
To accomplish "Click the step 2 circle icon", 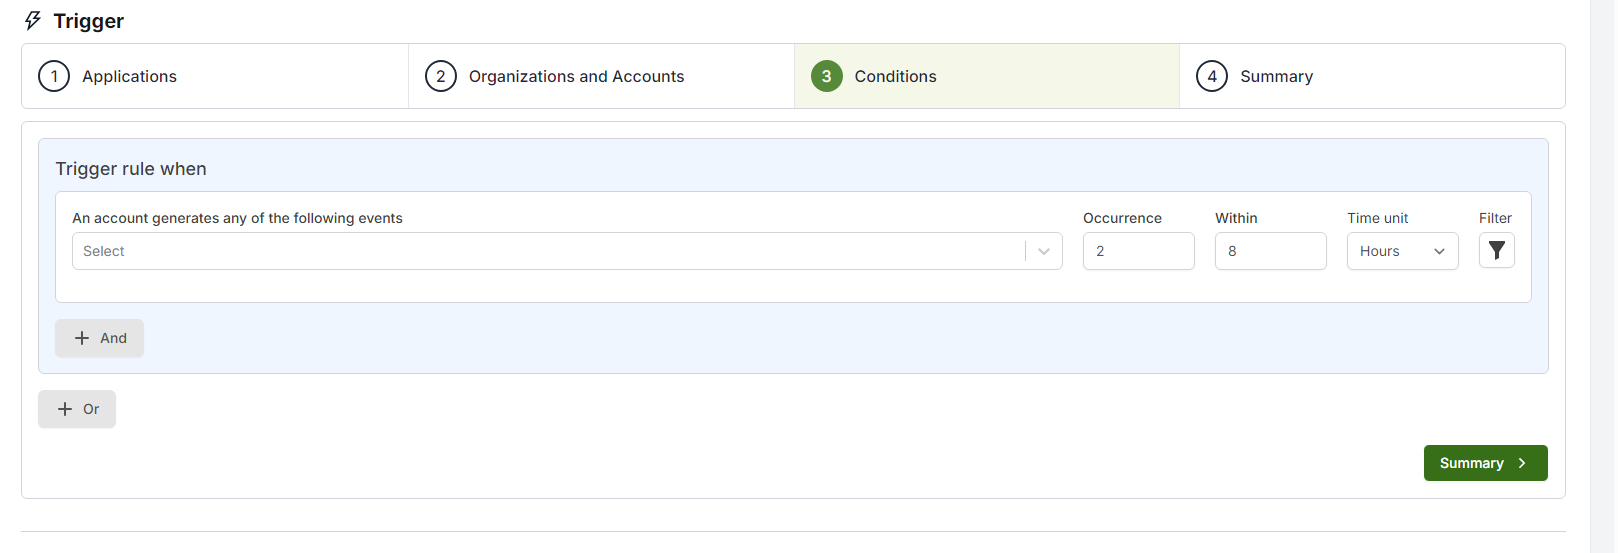I will point(441,76).
